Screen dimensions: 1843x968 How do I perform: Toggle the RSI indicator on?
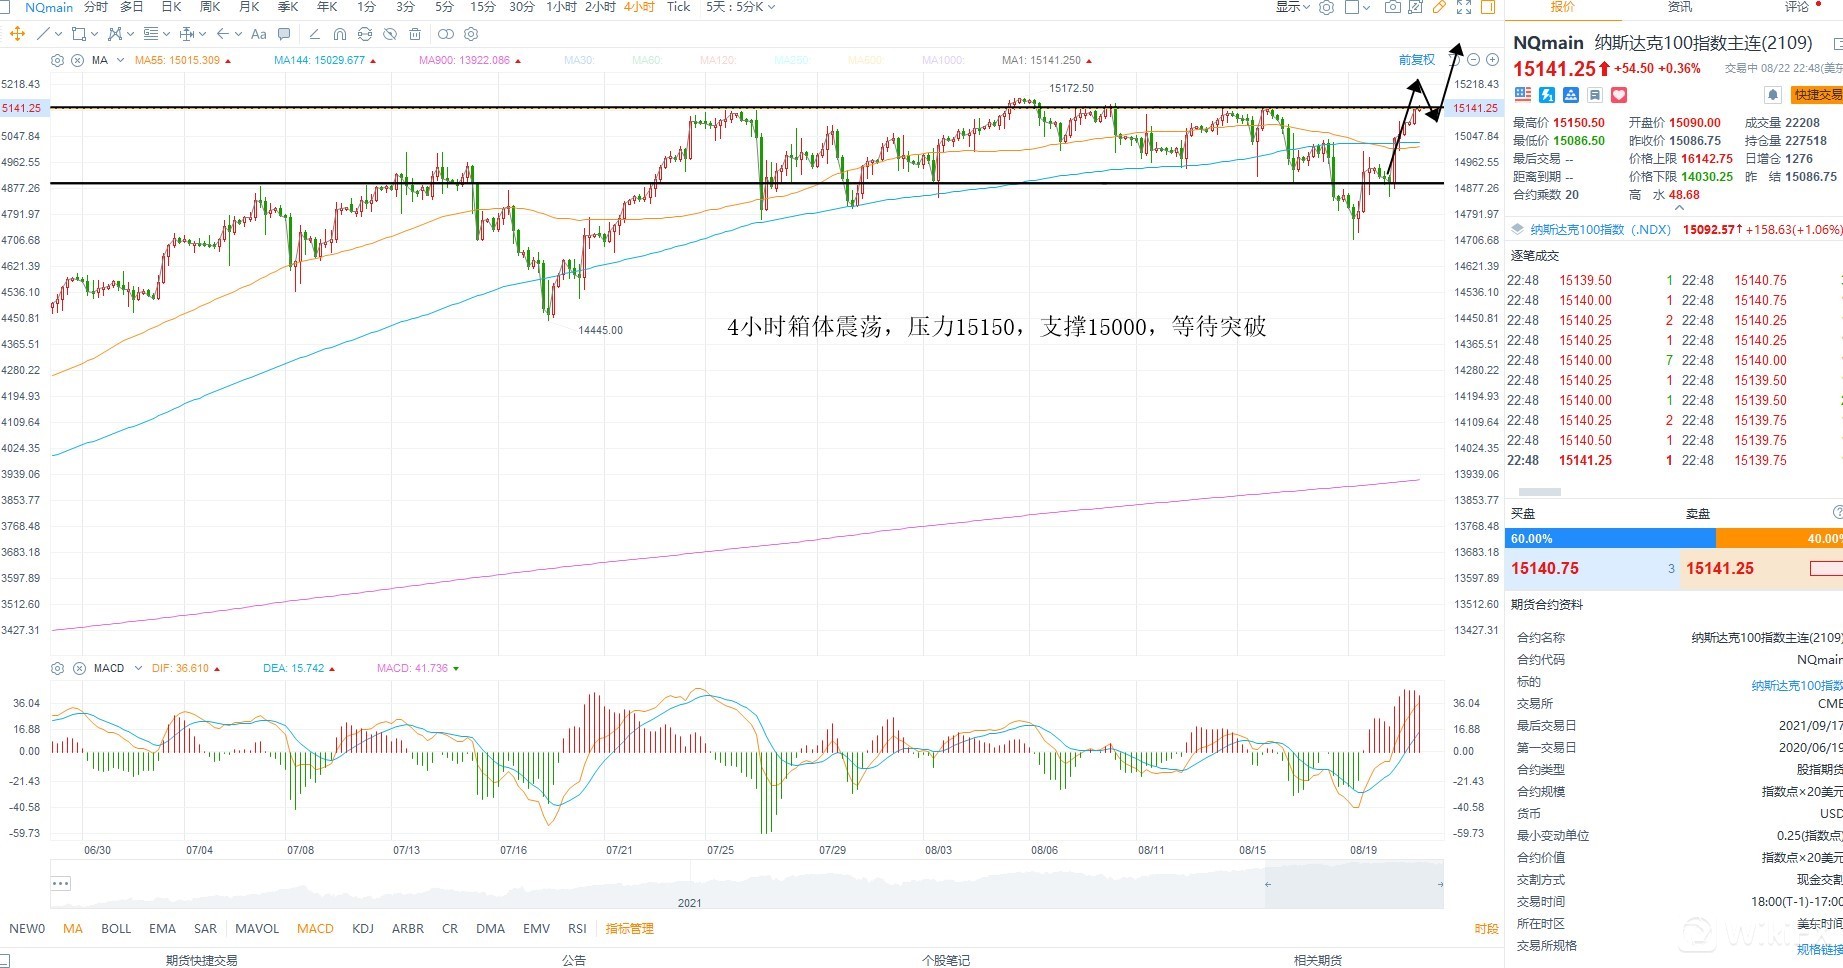click(577, 928)
